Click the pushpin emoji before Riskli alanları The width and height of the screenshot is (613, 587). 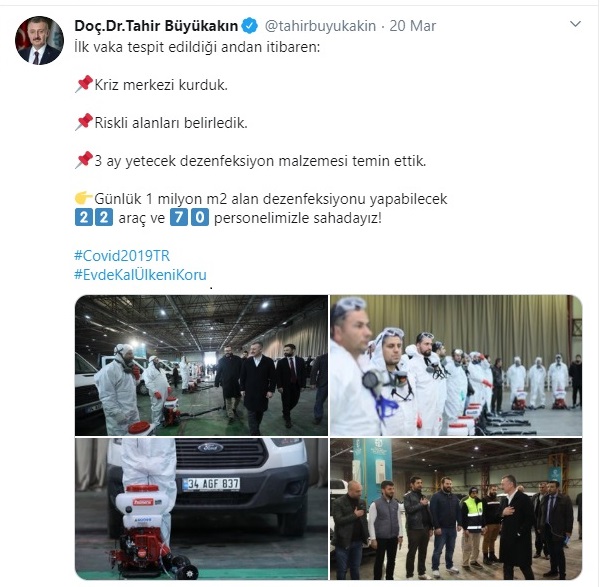click(x=84, y=122)
